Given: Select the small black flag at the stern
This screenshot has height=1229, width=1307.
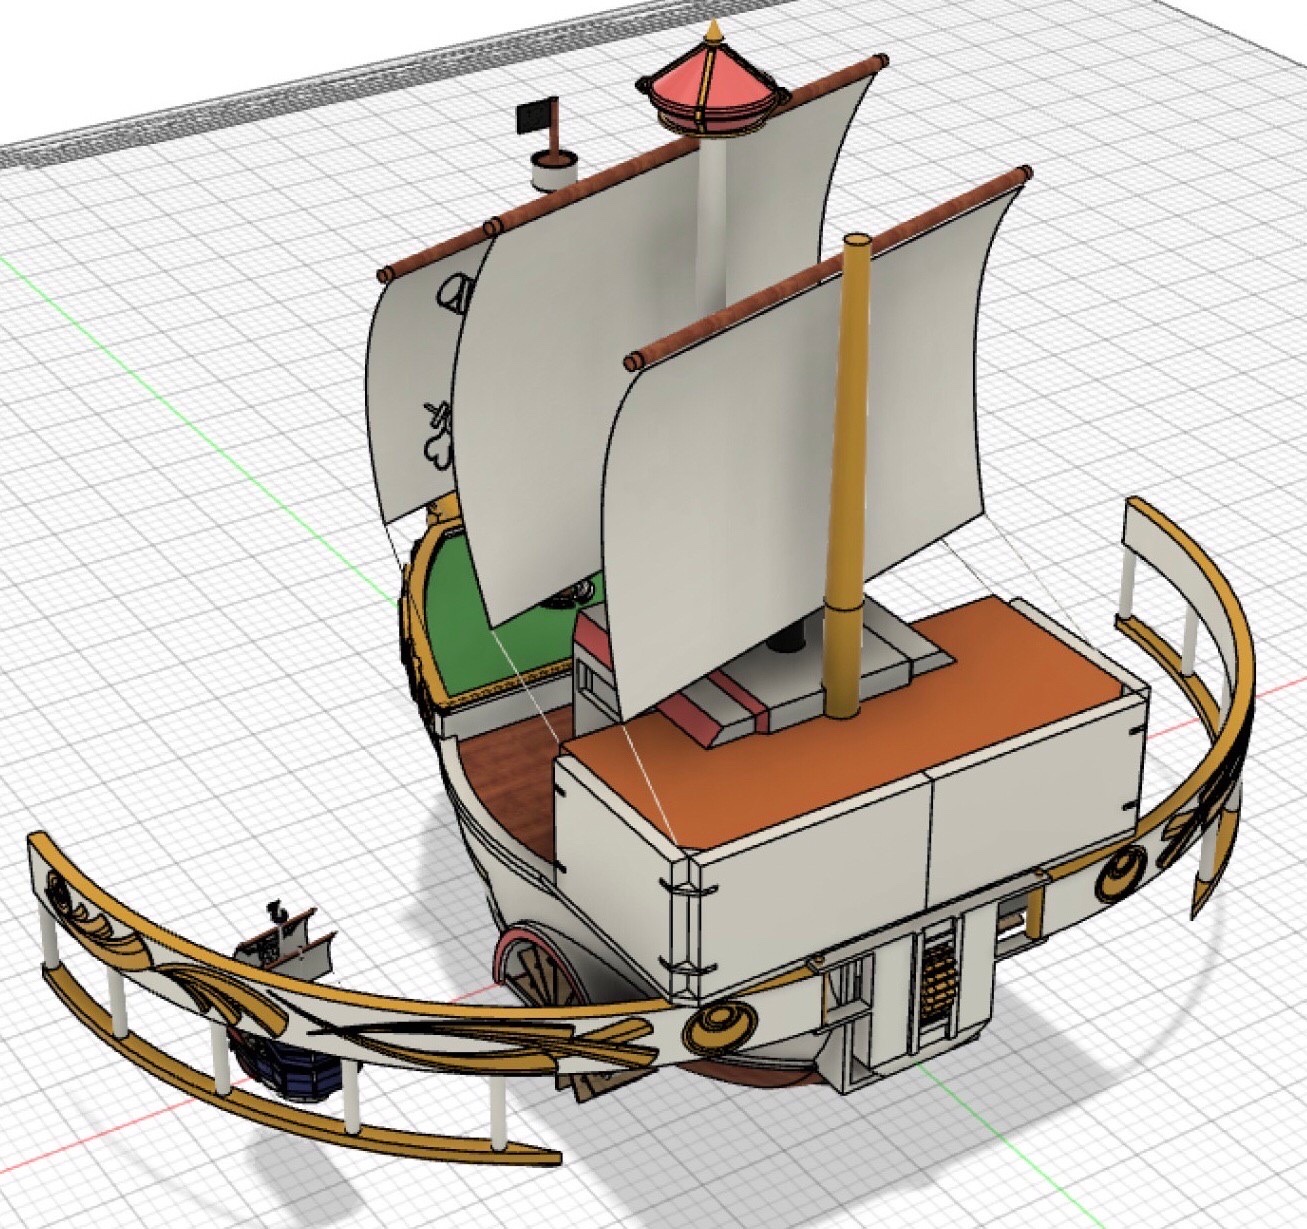Looking at the screenshot, I should point(536,118).
